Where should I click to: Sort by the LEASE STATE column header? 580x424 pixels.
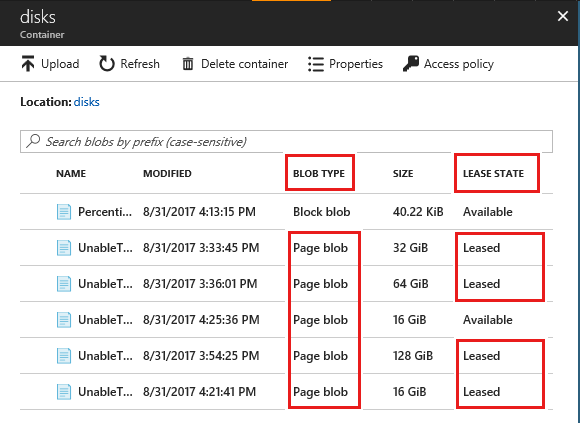(x=493, y=174)
